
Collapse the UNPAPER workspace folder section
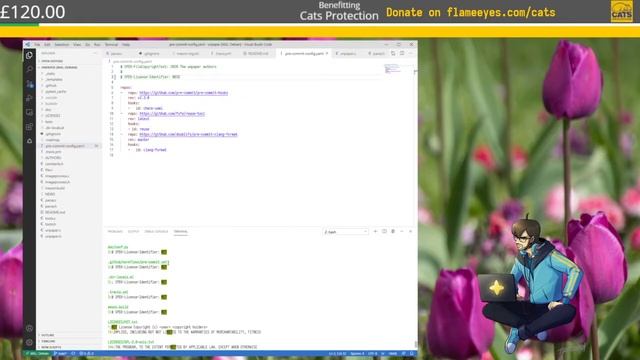pos(69,67)
